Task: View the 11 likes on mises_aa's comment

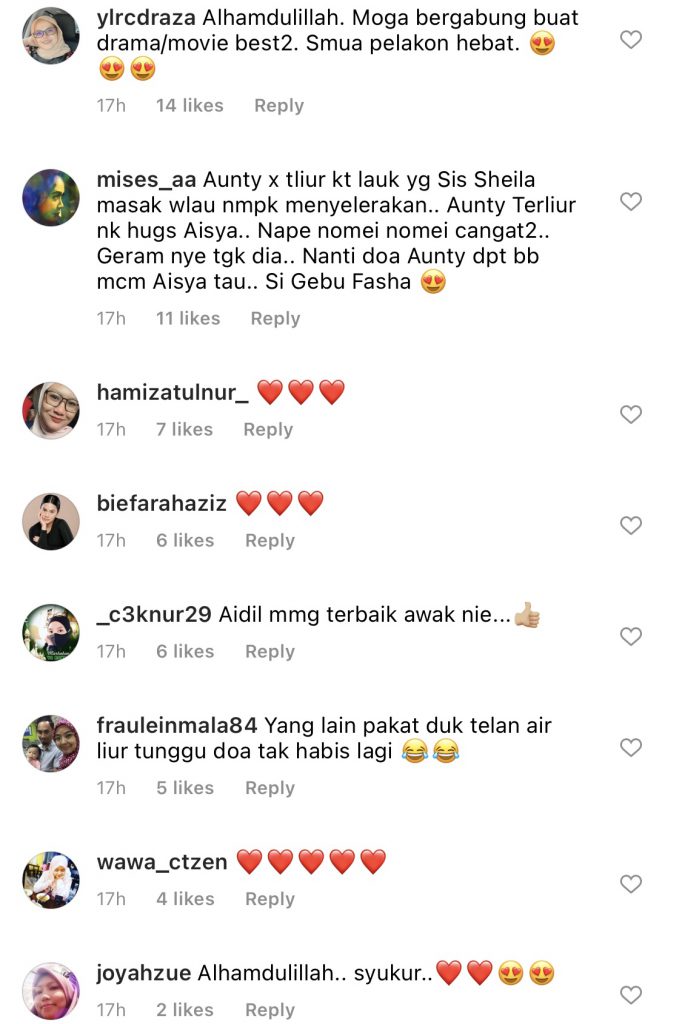Action: tap(188, 319)
